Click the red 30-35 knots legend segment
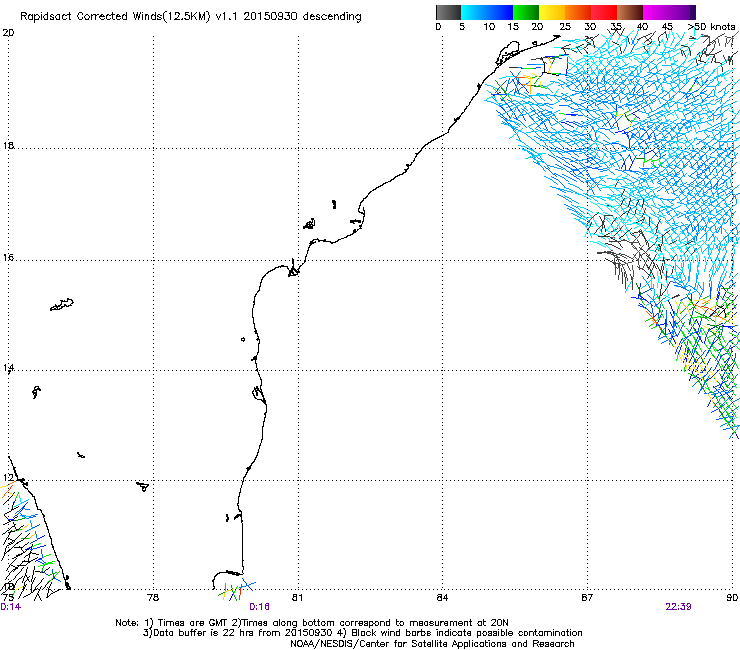740x650 pixels. point(604,12)
